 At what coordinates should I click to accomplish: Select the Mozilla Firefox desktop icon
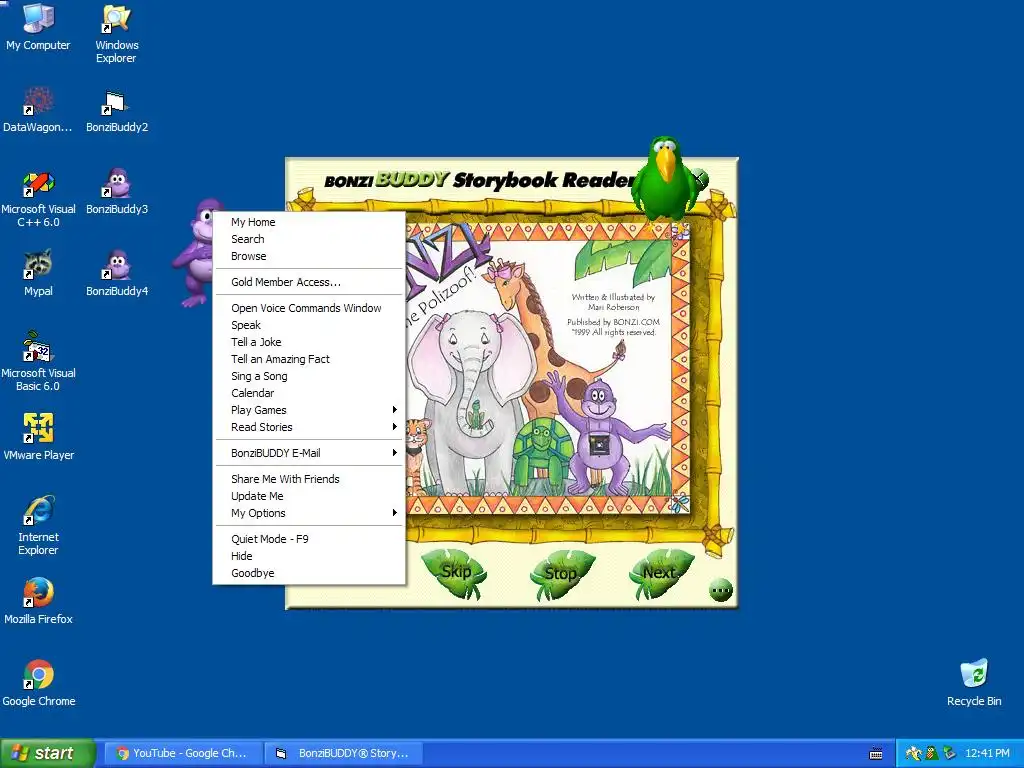[x=38, y=601]
